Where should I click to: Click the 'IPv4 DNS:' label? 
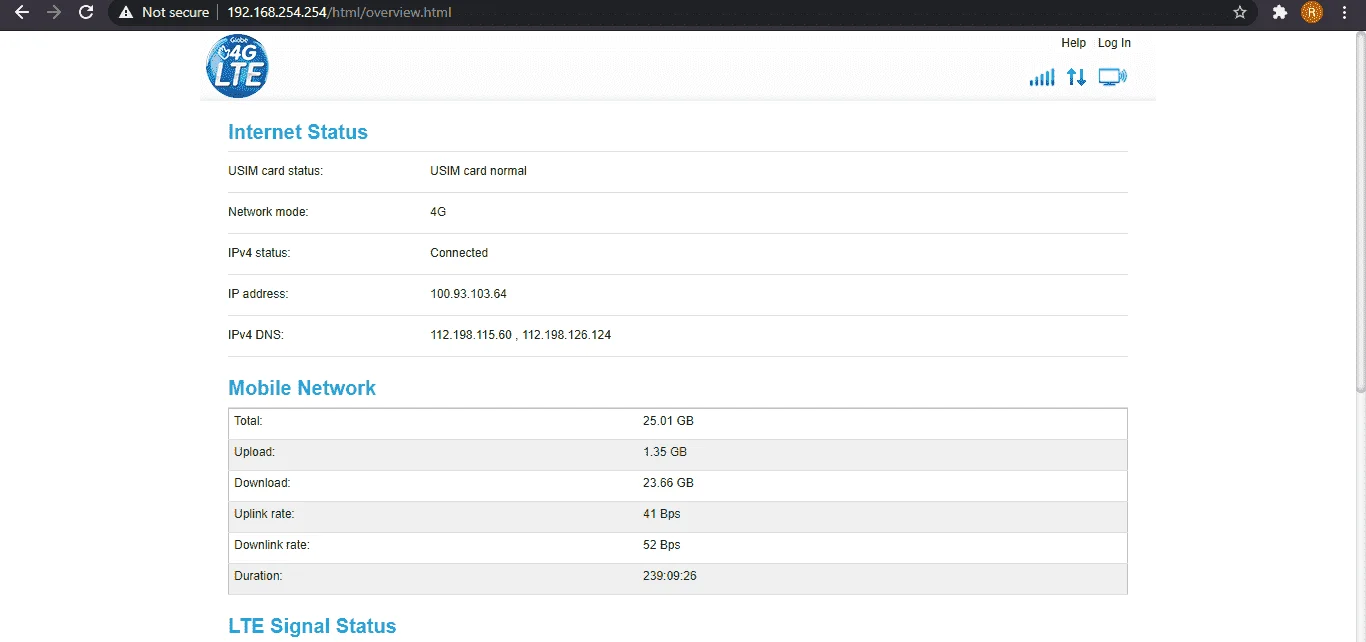(256, 335)
